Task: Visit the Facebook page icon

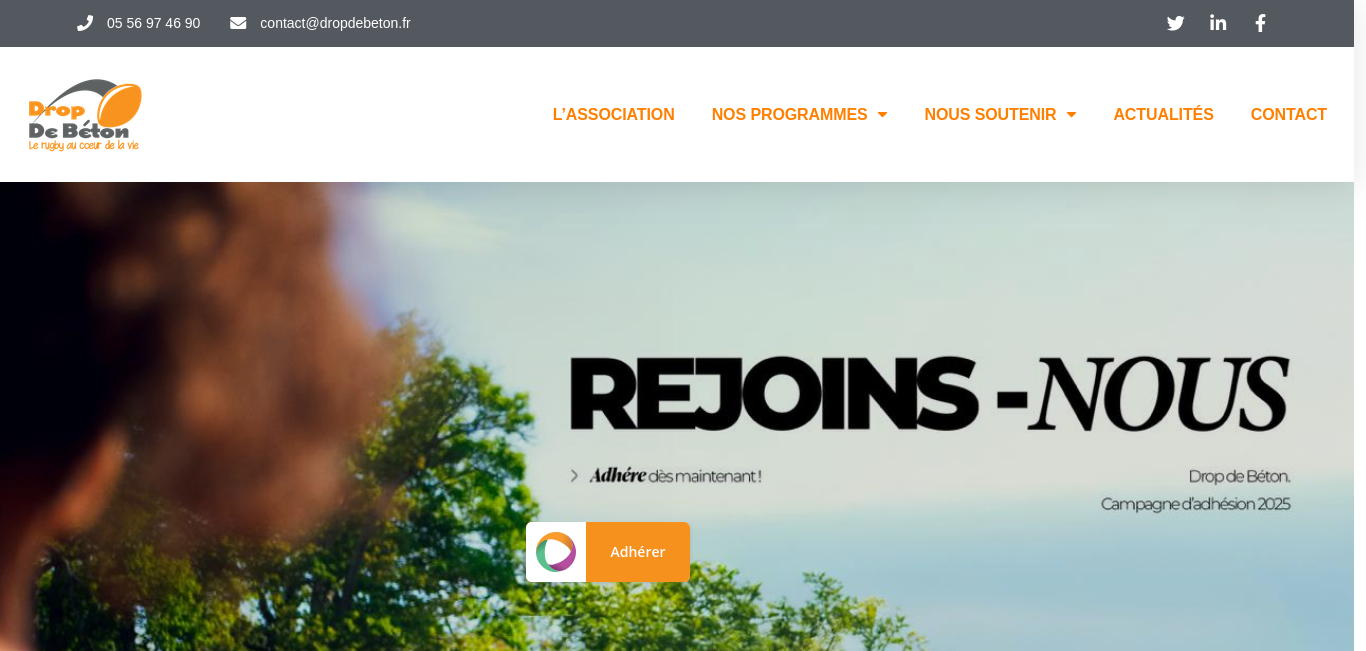Action: pos(1260,23)
